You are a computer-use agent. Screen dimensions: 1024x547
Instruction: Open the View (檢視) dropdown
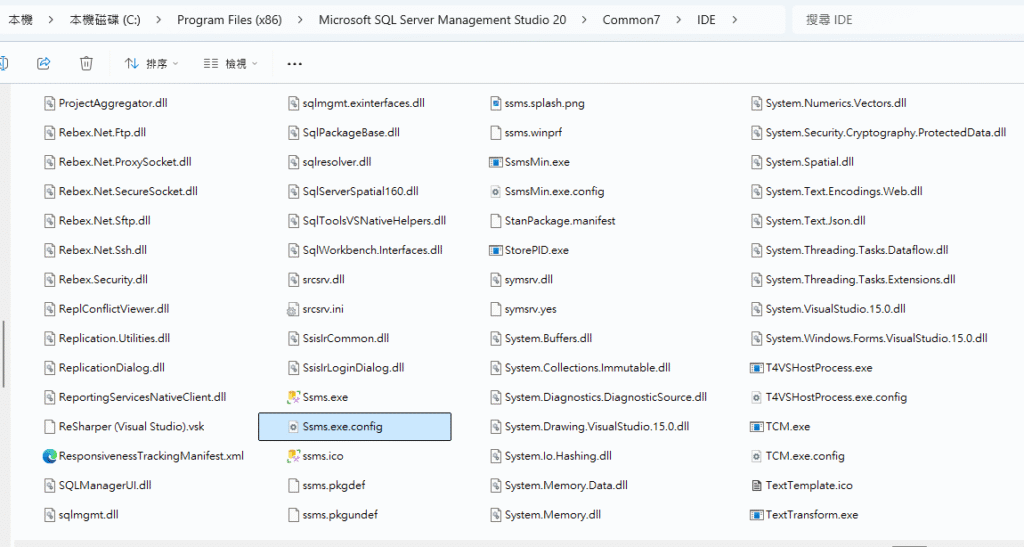click(x=231, y=63)
